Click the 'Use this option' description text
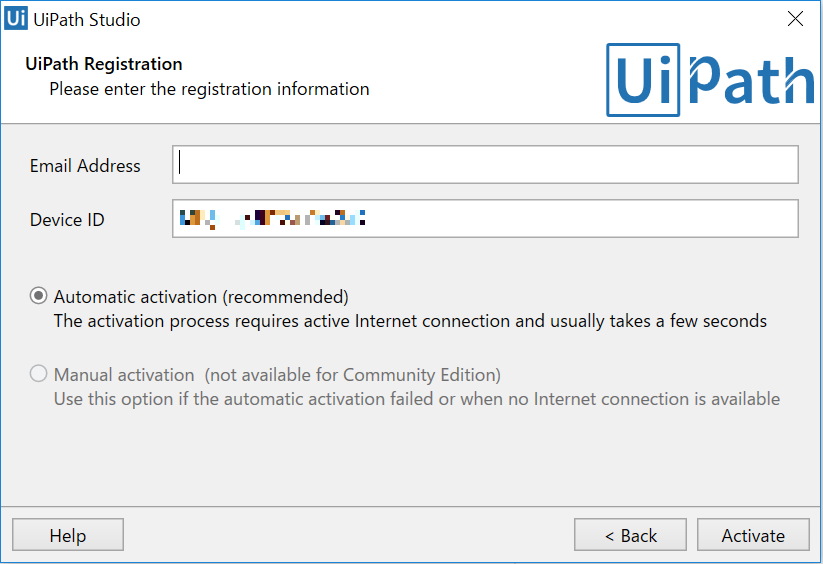Image resolution: width=823 pixels, height=564 pixels. point(417,399)
